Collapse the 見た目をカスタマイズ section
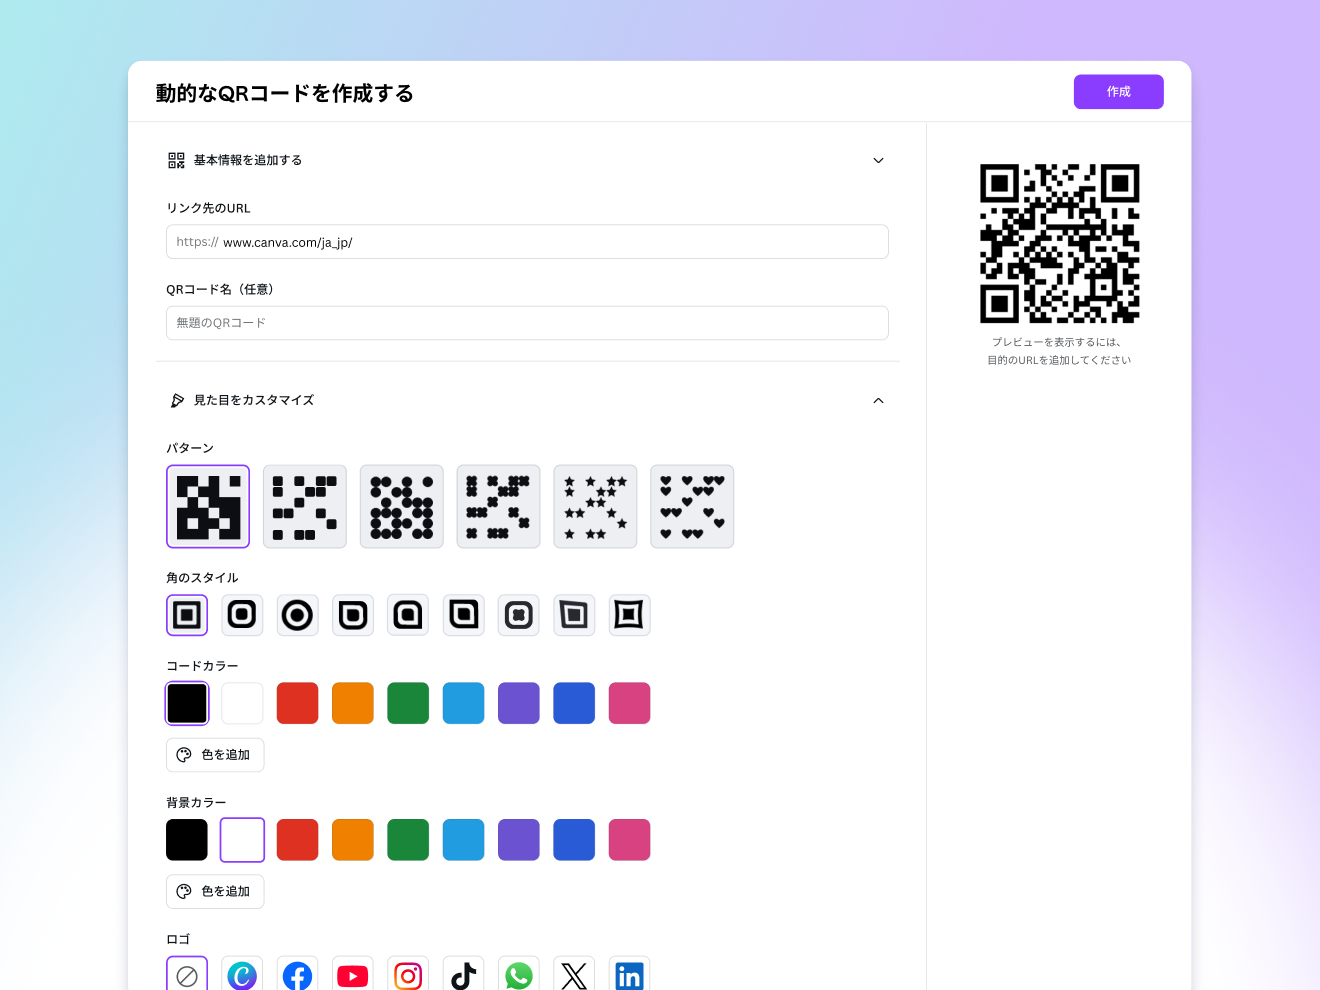 [878, 400]
